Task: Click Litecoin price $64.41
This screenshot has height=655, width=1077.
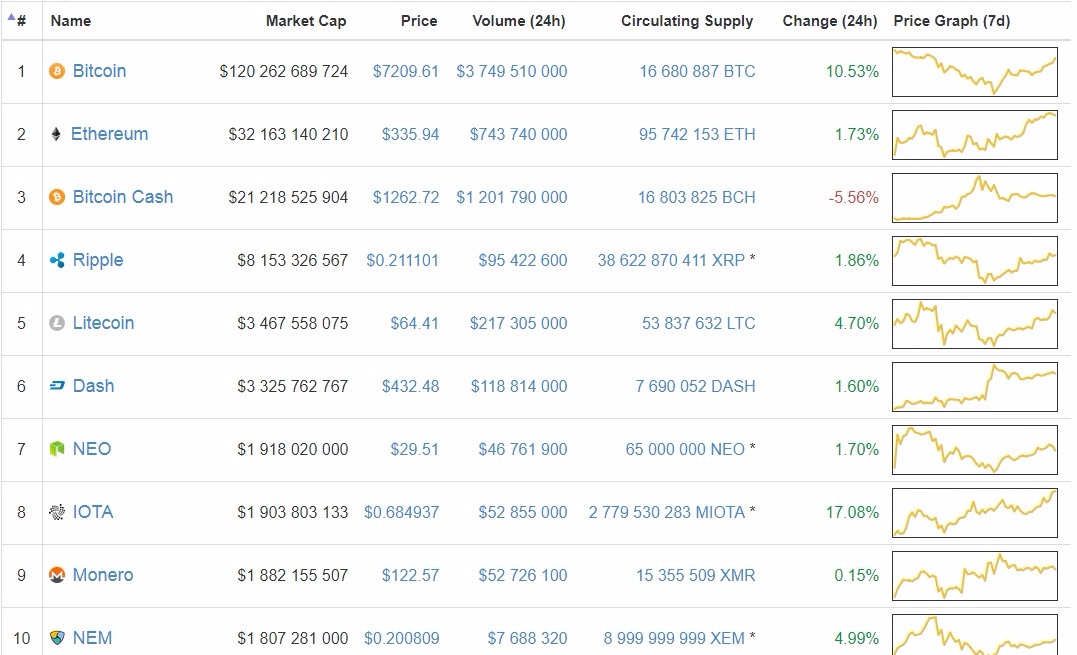Action: click(x=414, y=323)
